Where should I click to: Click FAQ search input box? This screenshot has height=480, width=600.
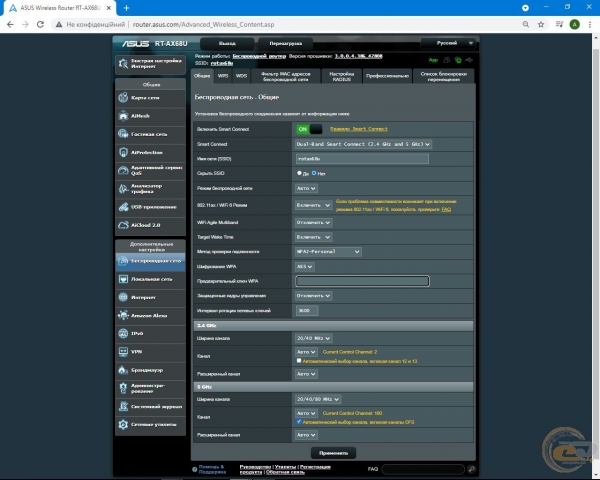[423, 469]
